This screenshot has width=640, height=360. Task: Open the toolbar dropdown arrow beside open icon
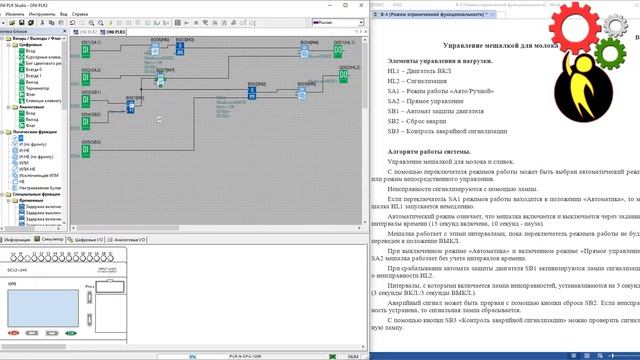[x=3, y=23]
